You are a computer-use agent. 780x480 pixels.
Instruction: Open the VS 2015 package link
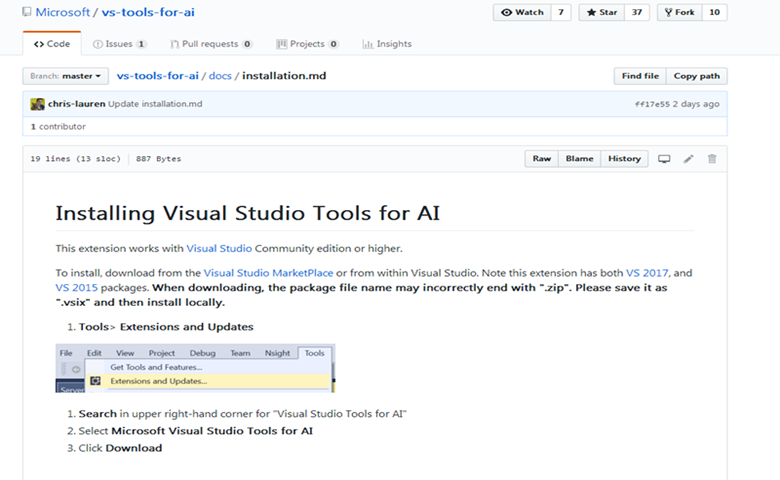[77, 288]
